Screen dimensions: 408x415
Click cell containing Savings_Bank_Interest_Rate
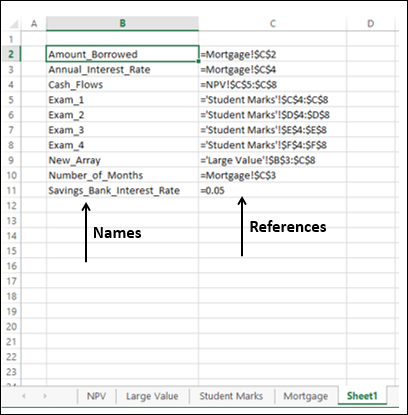coord(122,190)
